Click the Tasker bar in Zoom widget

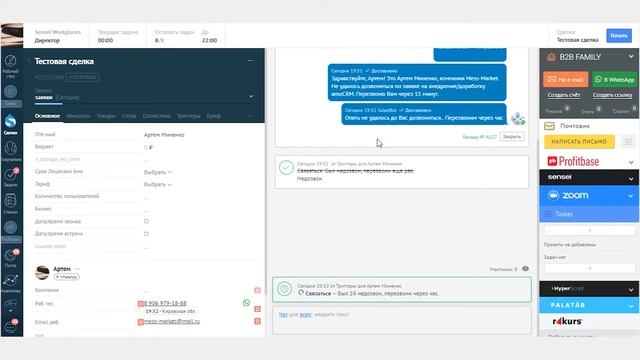click(589, 214)
